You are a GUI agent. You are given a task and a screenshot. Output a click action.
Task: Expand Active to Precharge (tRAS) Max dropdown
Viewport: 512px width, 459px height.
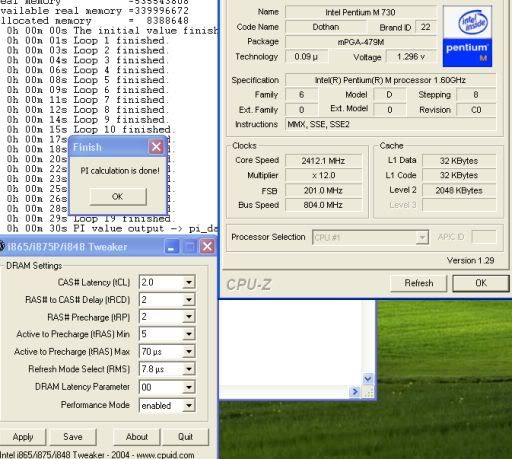tap(189, 351)
